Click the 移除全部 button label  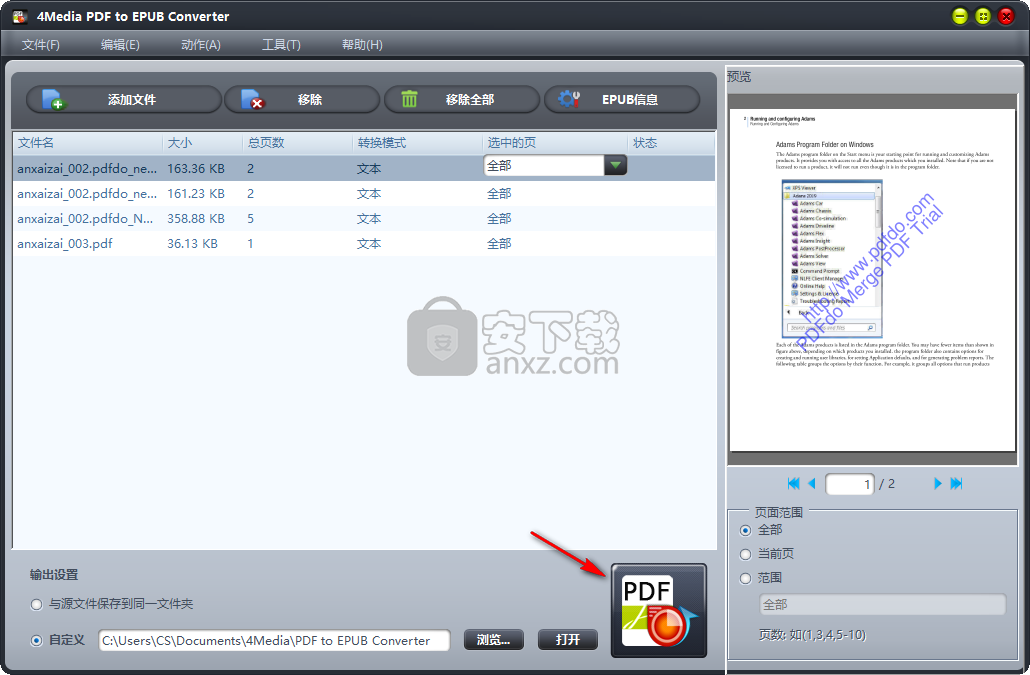(470, 100)
